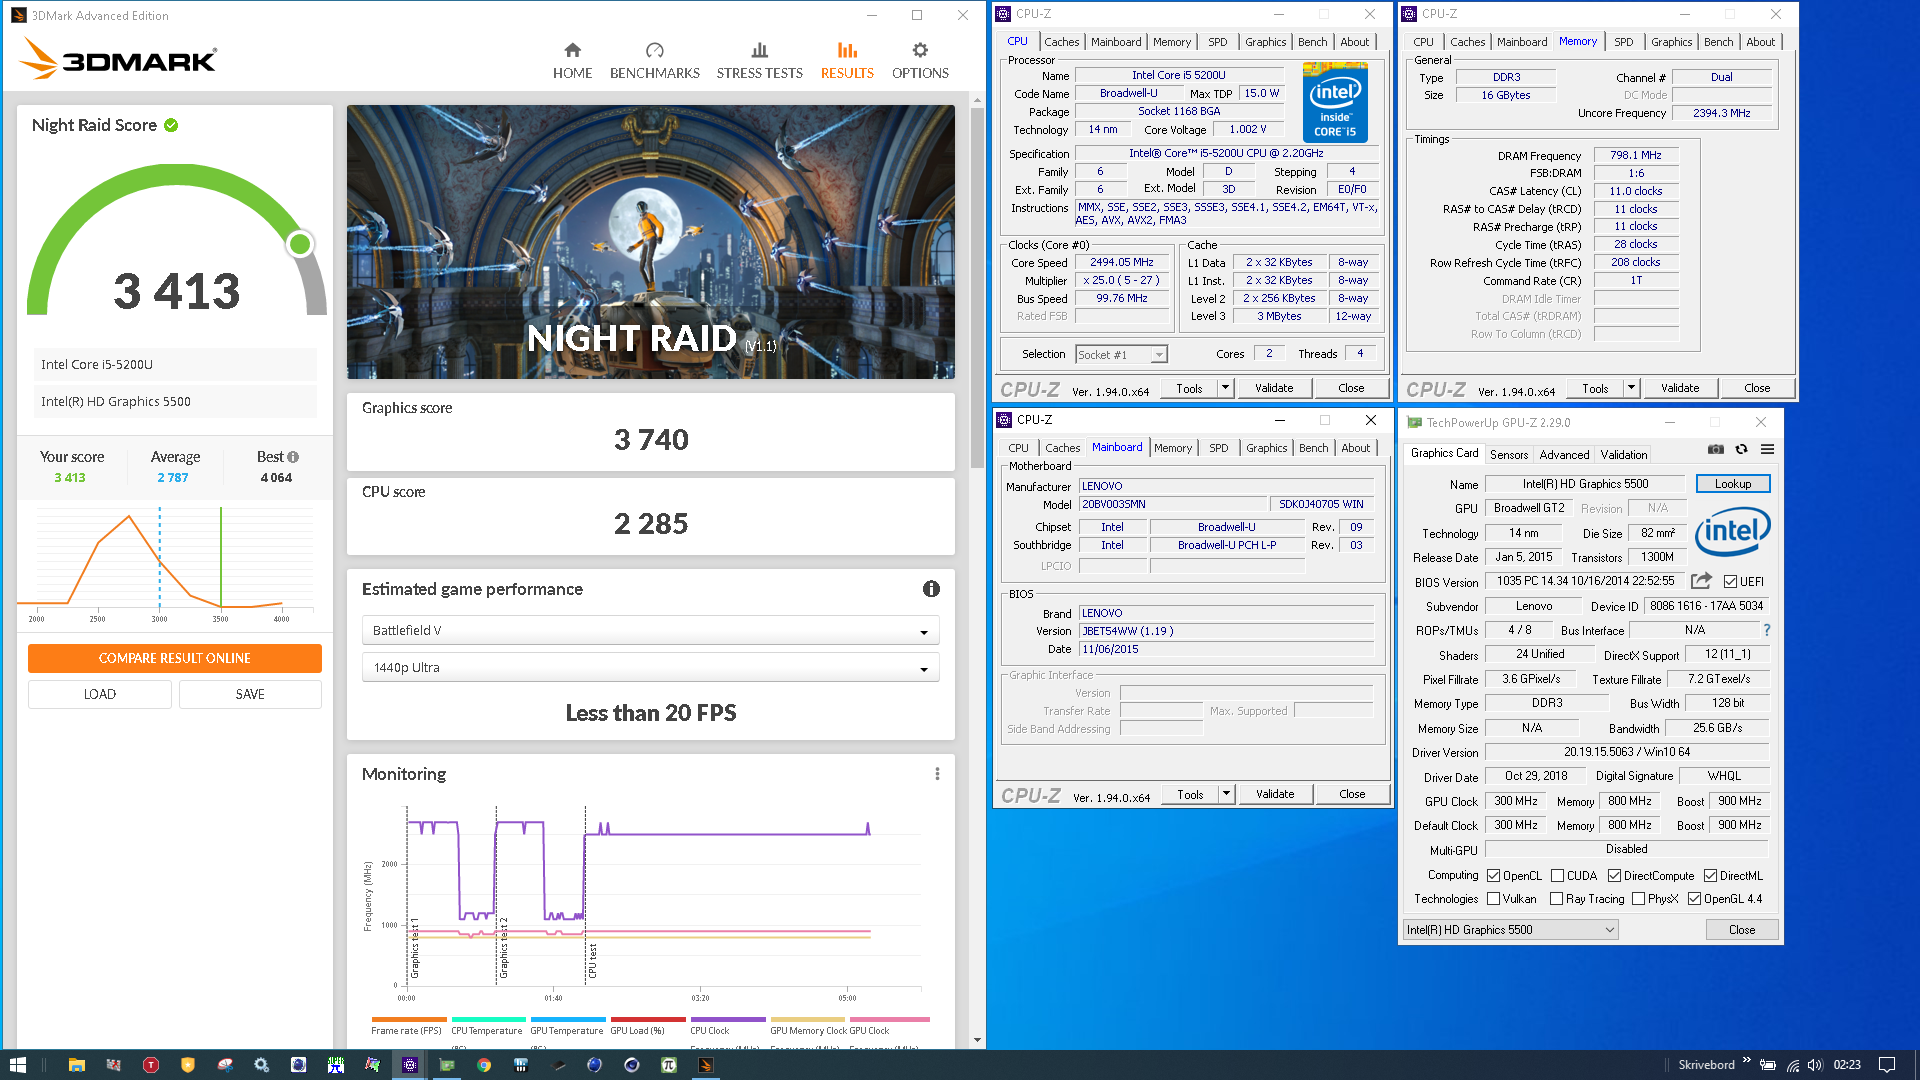Viewport: 1920px width, 1080px height.
Task: Open Bench tab in CPU-Z Mainboard window
Action: (1313, 448)
